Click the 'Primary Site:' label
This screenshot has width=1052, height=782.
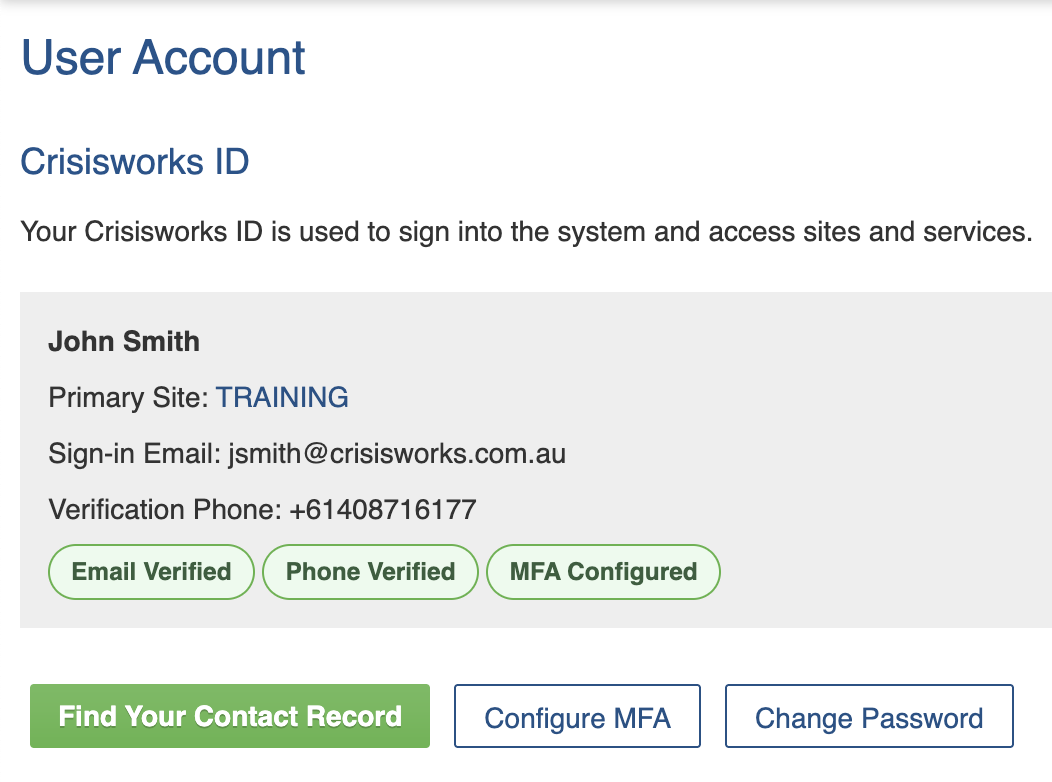[x=129, y=397]
